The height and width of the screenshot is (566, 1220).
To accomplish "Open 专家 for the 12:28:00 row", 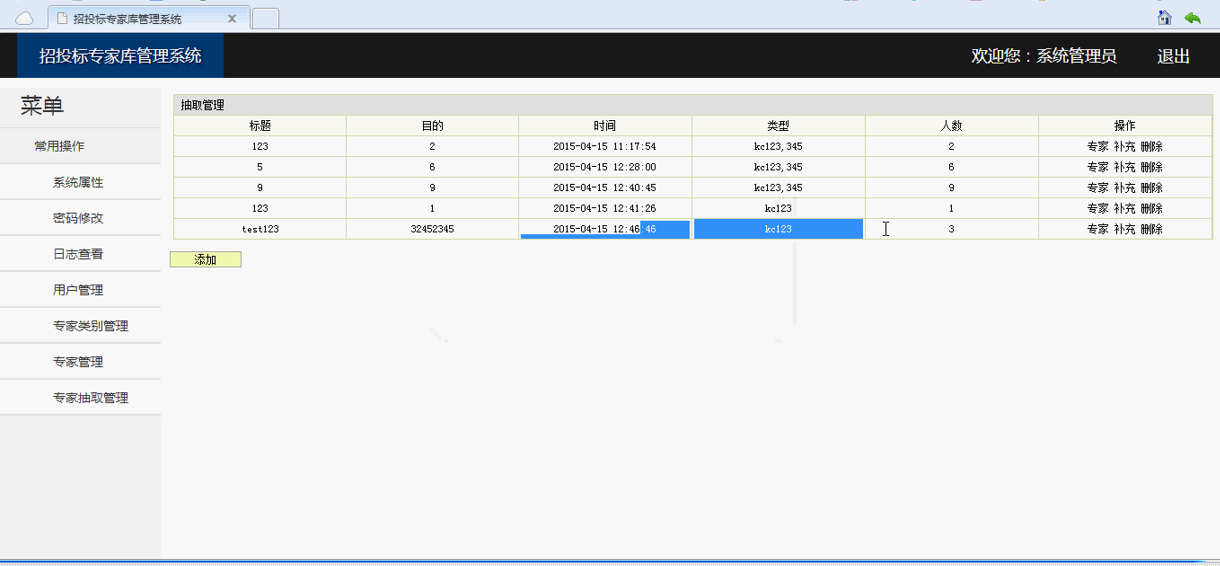I will tap(1097, 167).
